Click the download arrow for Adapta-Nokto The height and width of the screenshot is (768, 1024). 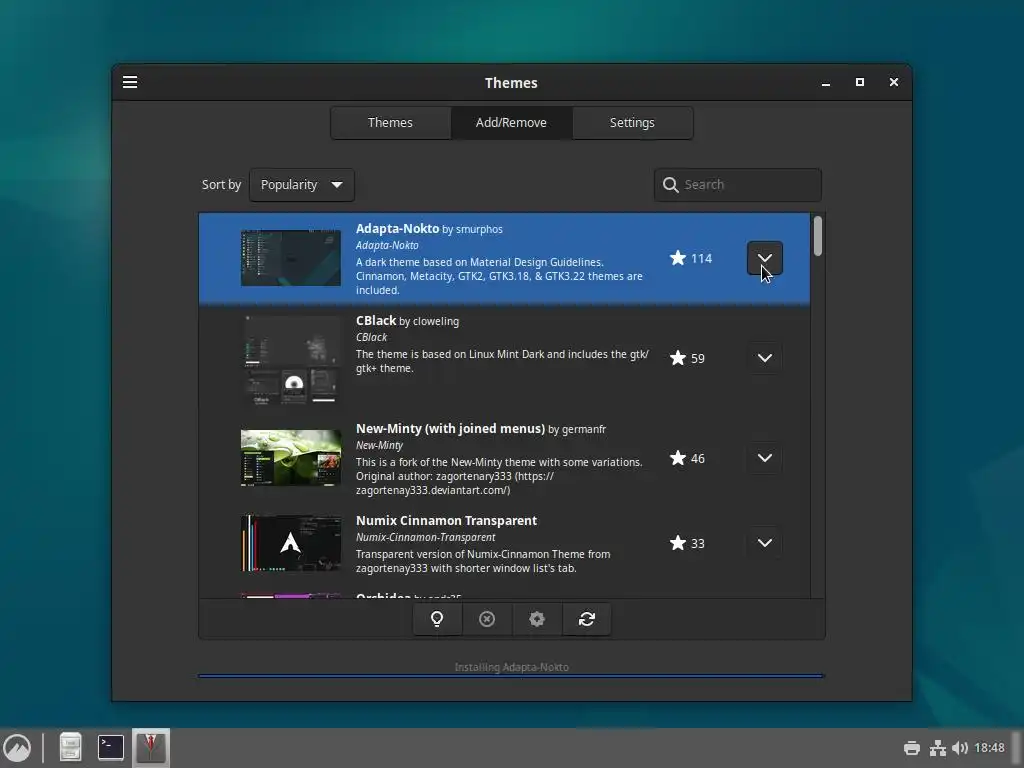765,258
